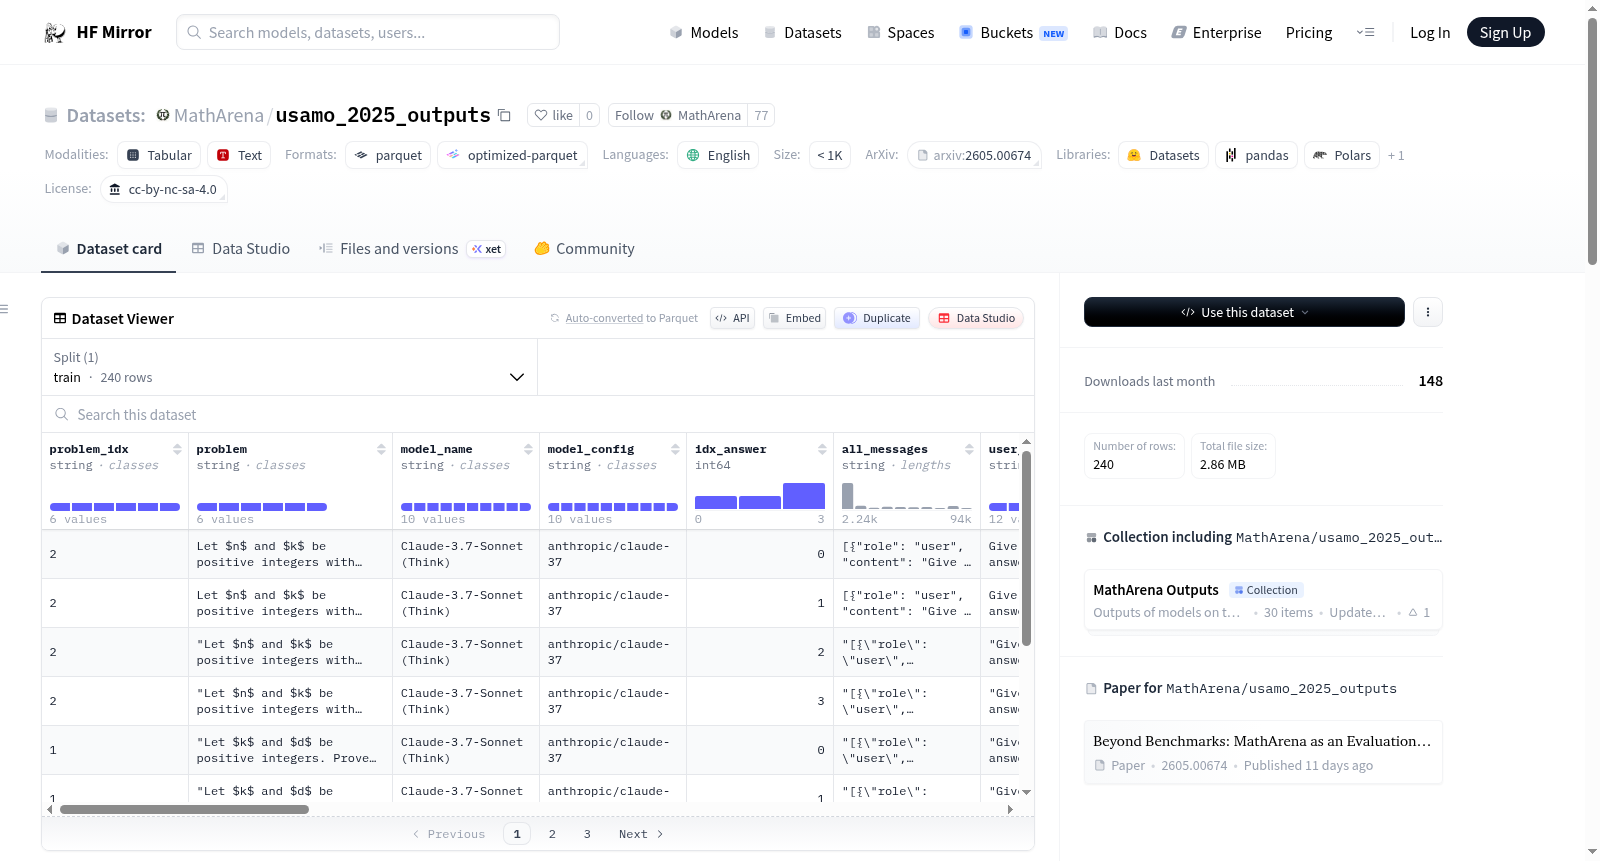Sort the idx_answer column
Viewport: 1600px width, 861px height.
point(822,449)
